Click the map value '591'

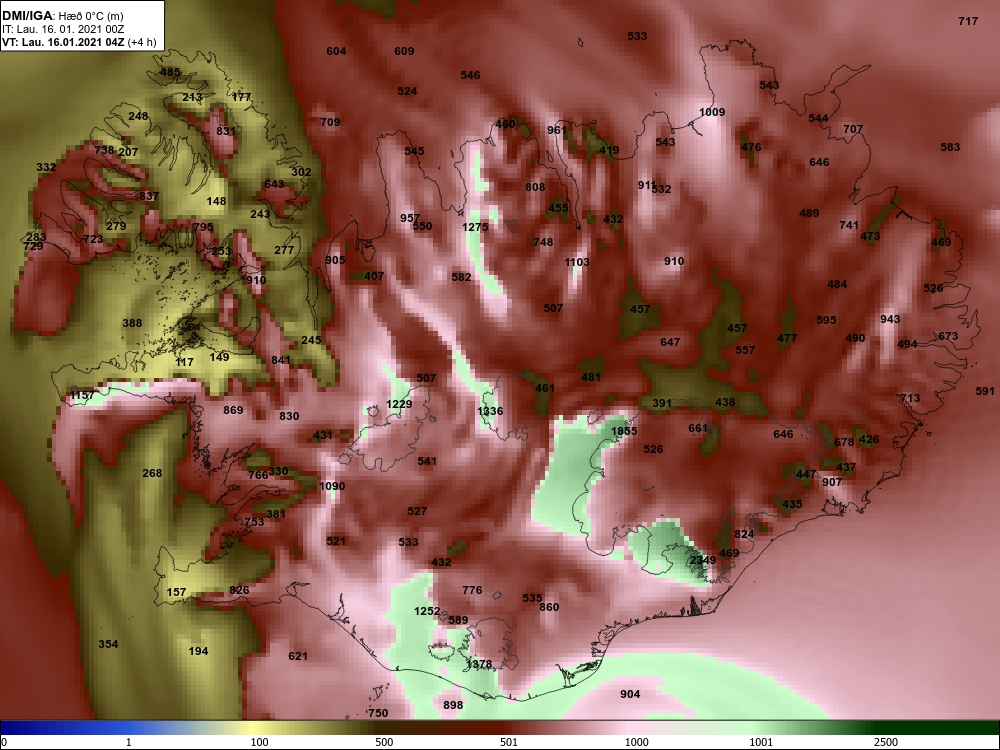pyautogui.click(x=985, y=391)
